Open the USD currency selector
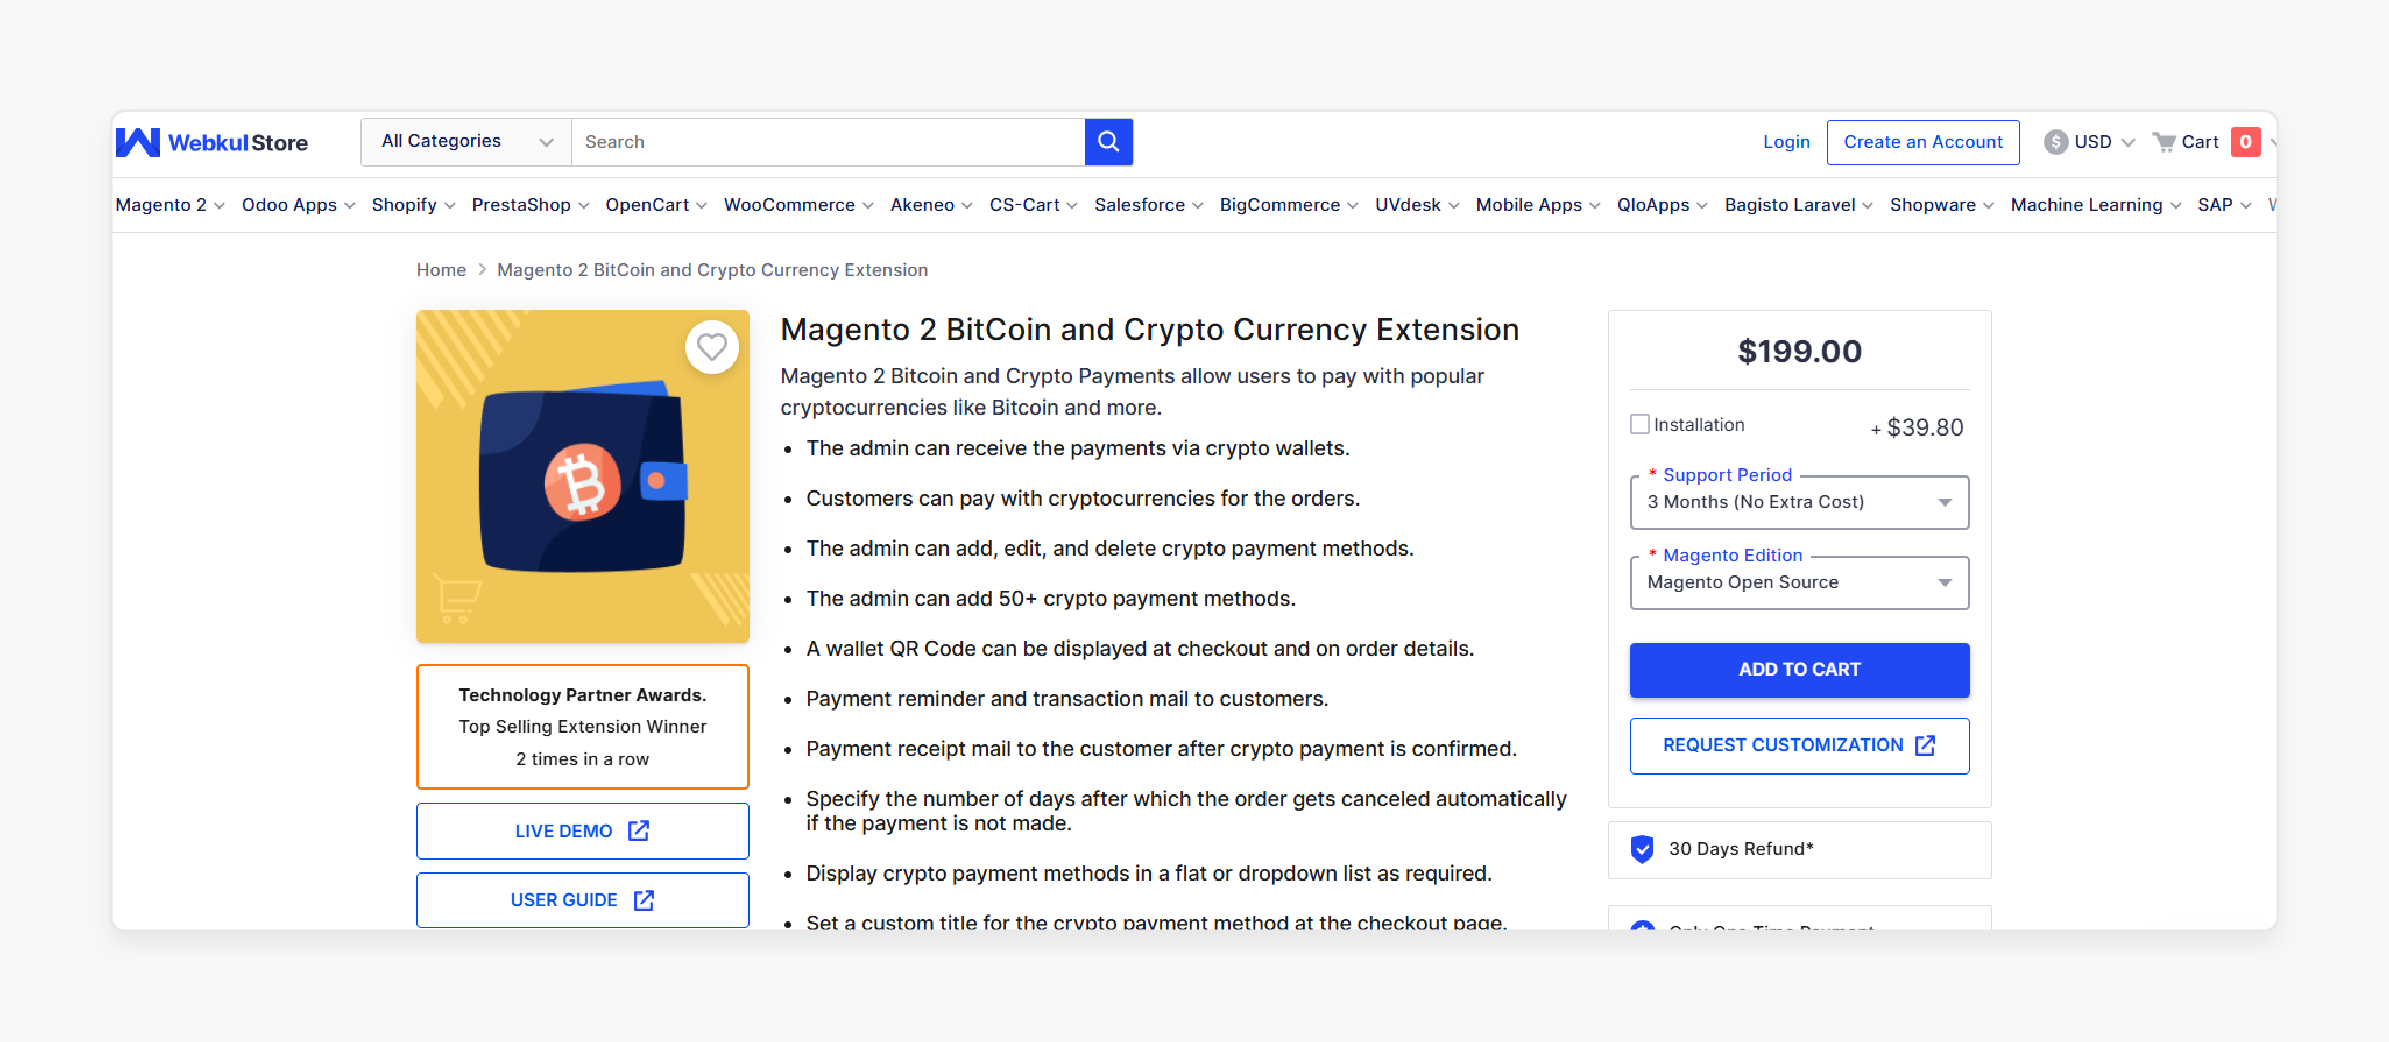 click(x=2090, y=142)
